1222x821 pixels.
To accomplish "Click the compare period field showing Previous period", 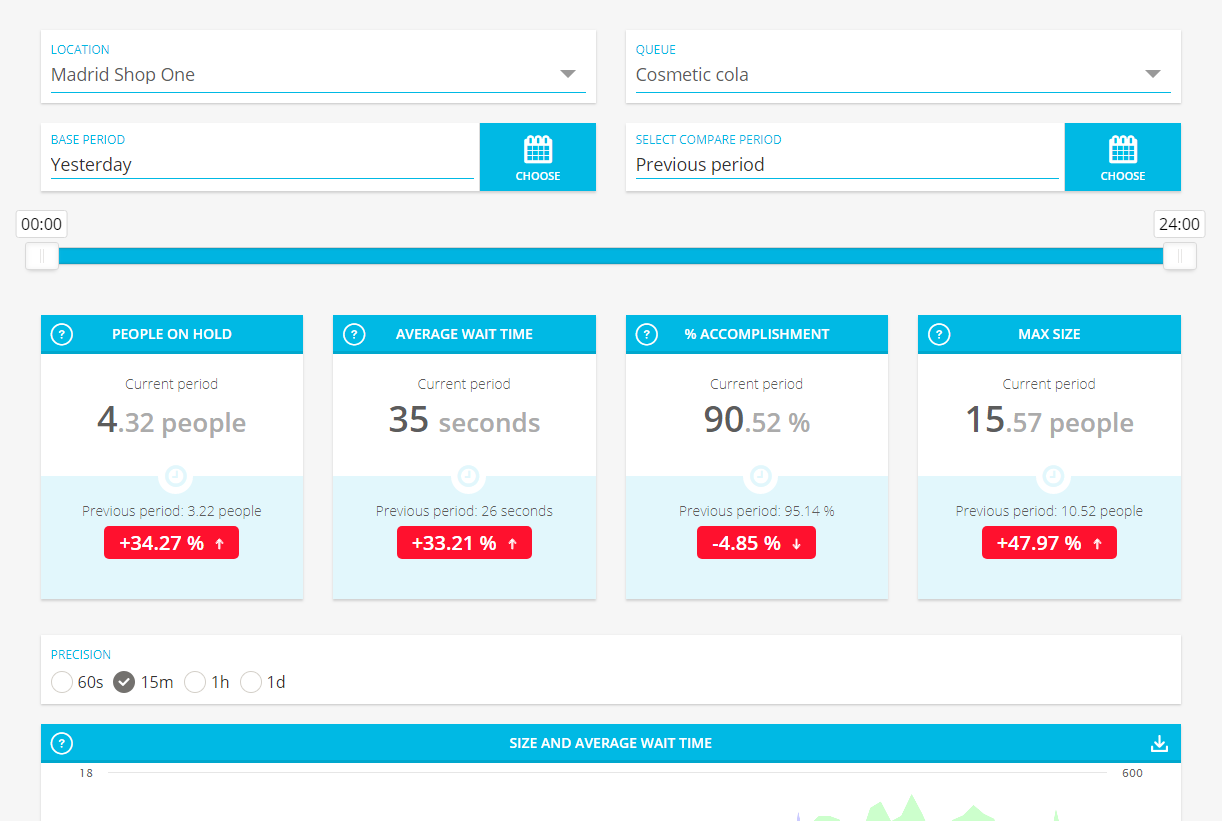I will coord(846,165).
